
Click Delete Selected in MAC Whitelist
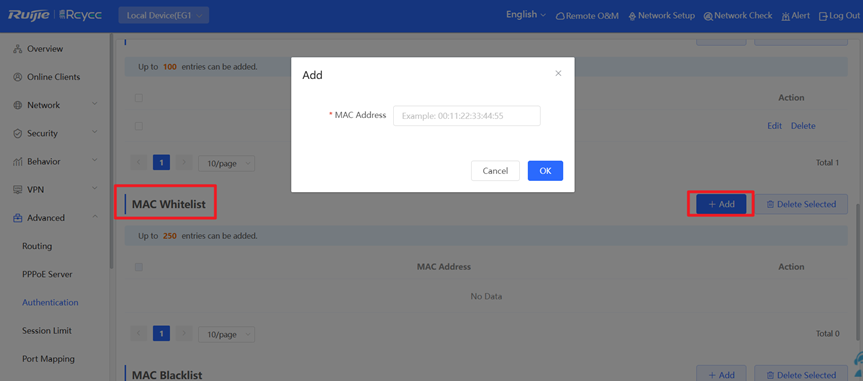[801, 204]
